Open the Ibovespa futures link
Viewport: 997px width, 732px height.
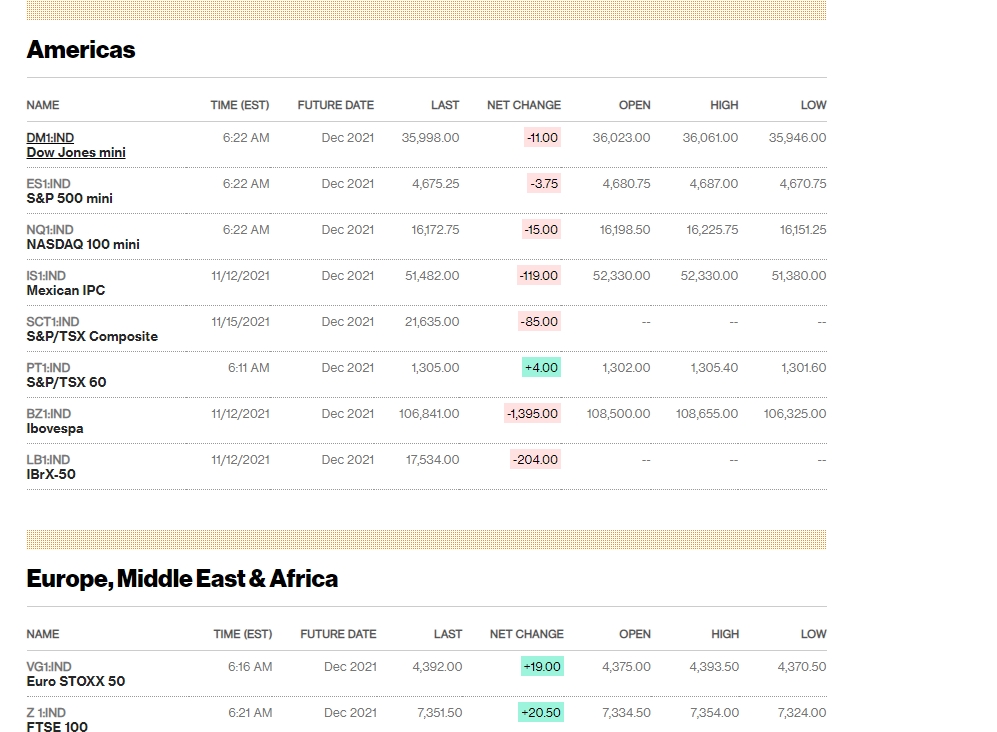click(55, 421)
